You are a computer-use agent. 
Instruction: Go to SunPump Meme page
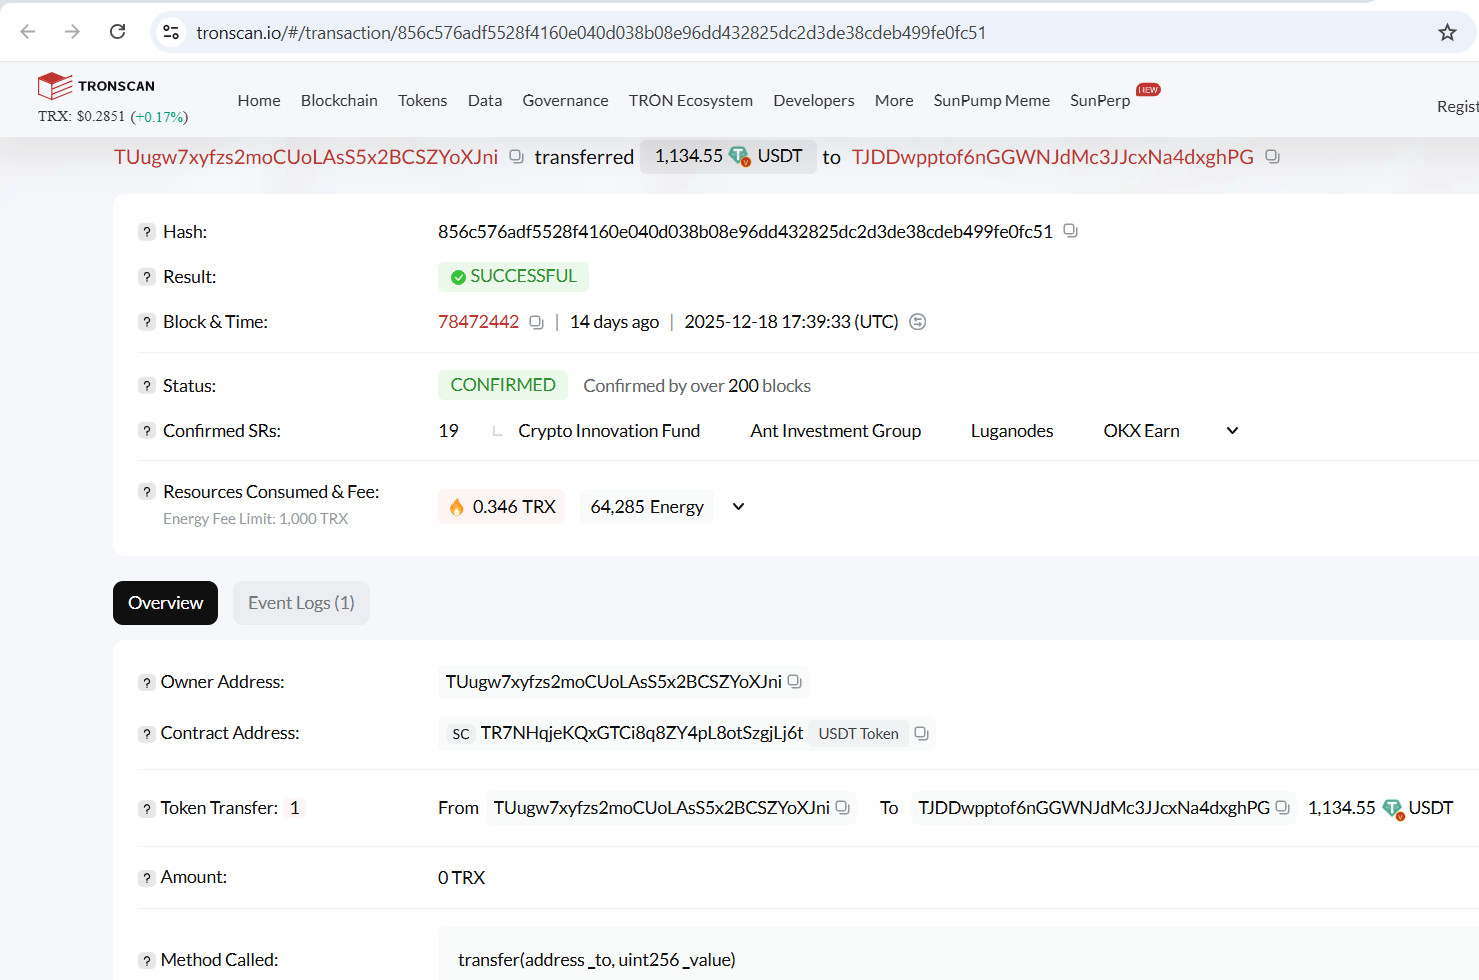tap(991, 100)
